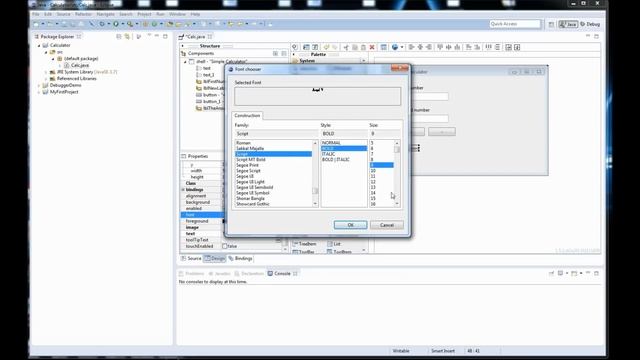Collapse the src folder node
The height and width of the screenshot is (360, 640).
(46, 52)
